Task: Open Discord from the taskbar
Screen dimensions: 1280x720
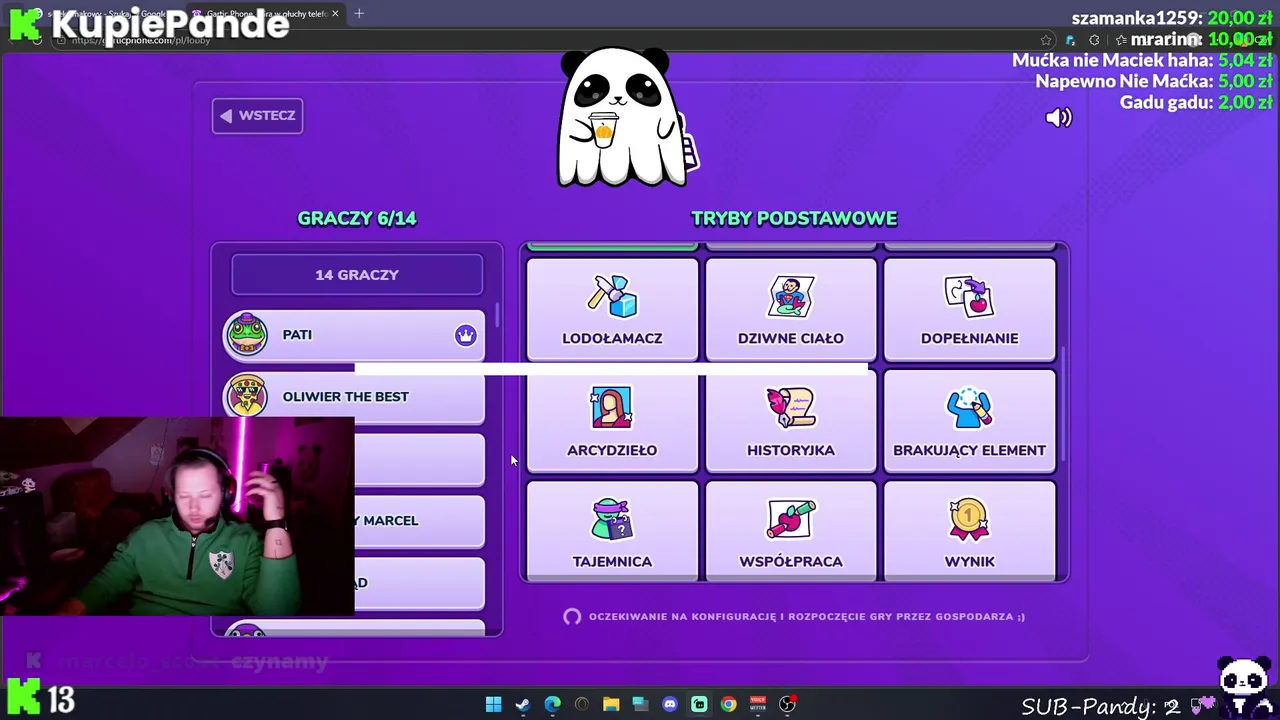Action: pos(670,704)
